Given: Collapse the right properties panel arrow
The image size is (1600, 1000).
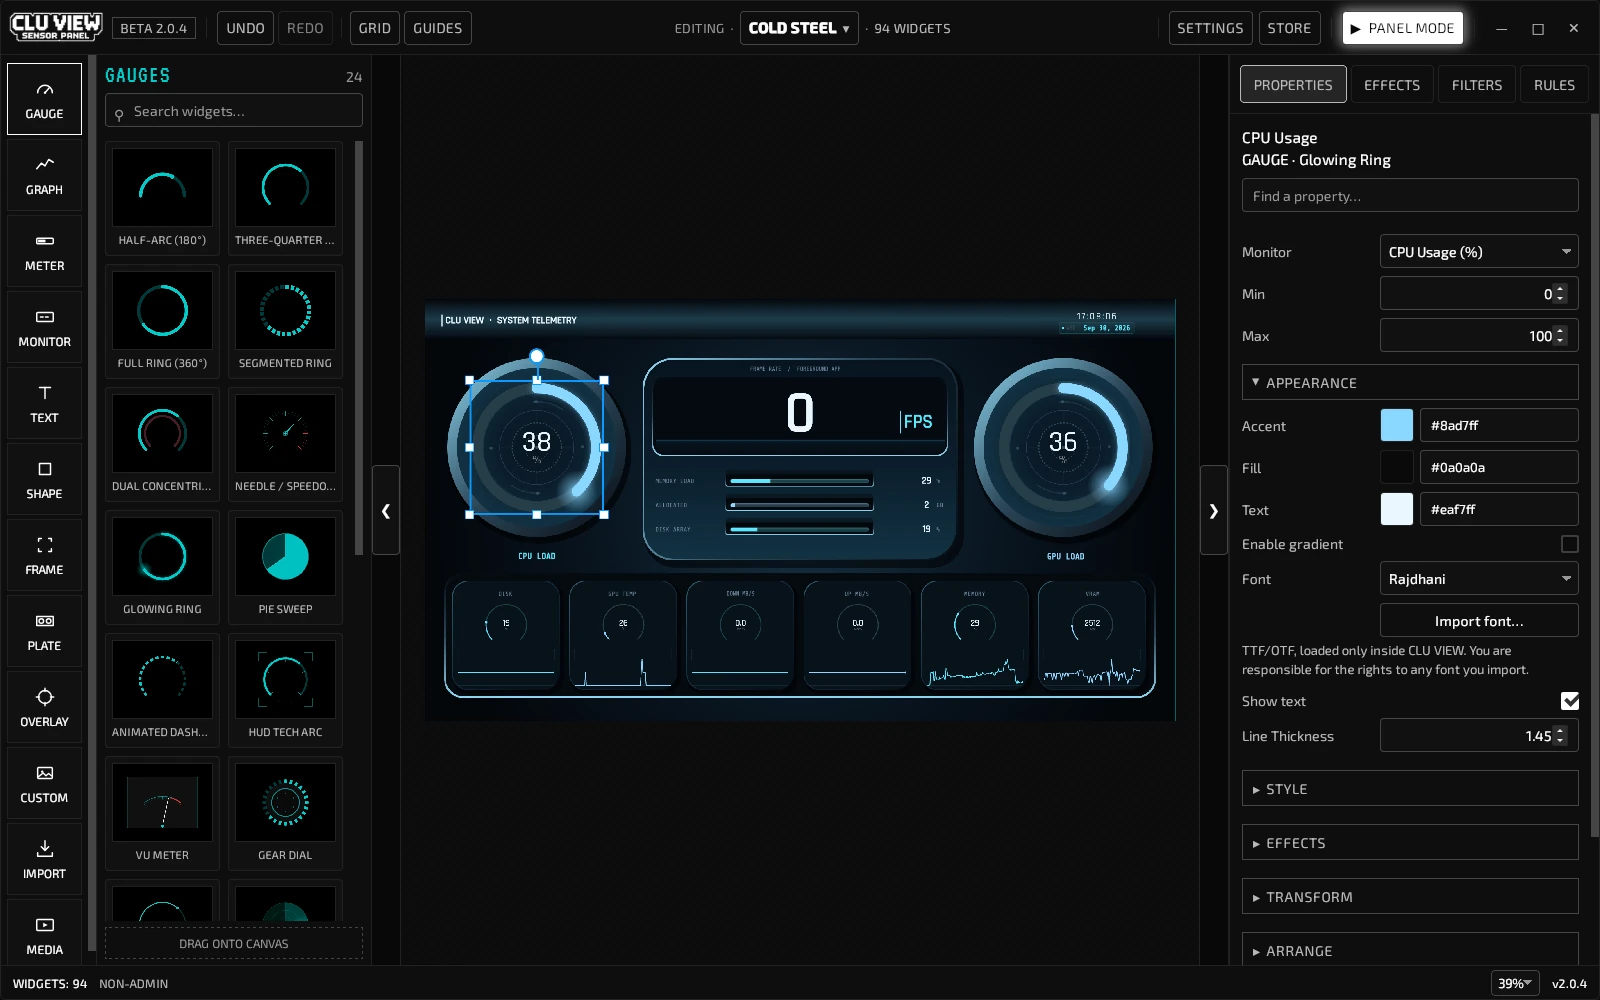Looking at the screenshot, I should click(x=1213, y=510).
